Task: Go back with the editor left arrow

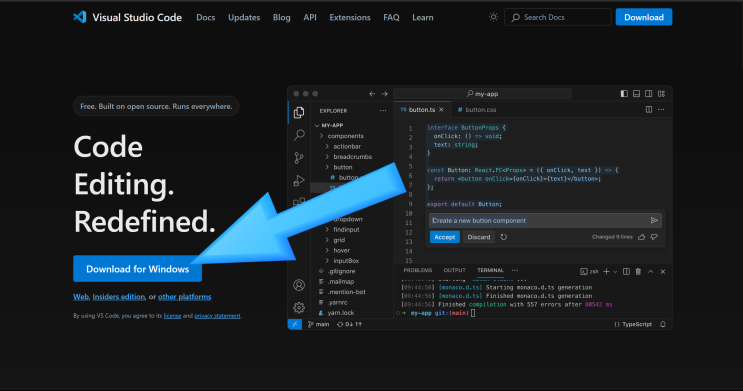Action: point(372,94)
